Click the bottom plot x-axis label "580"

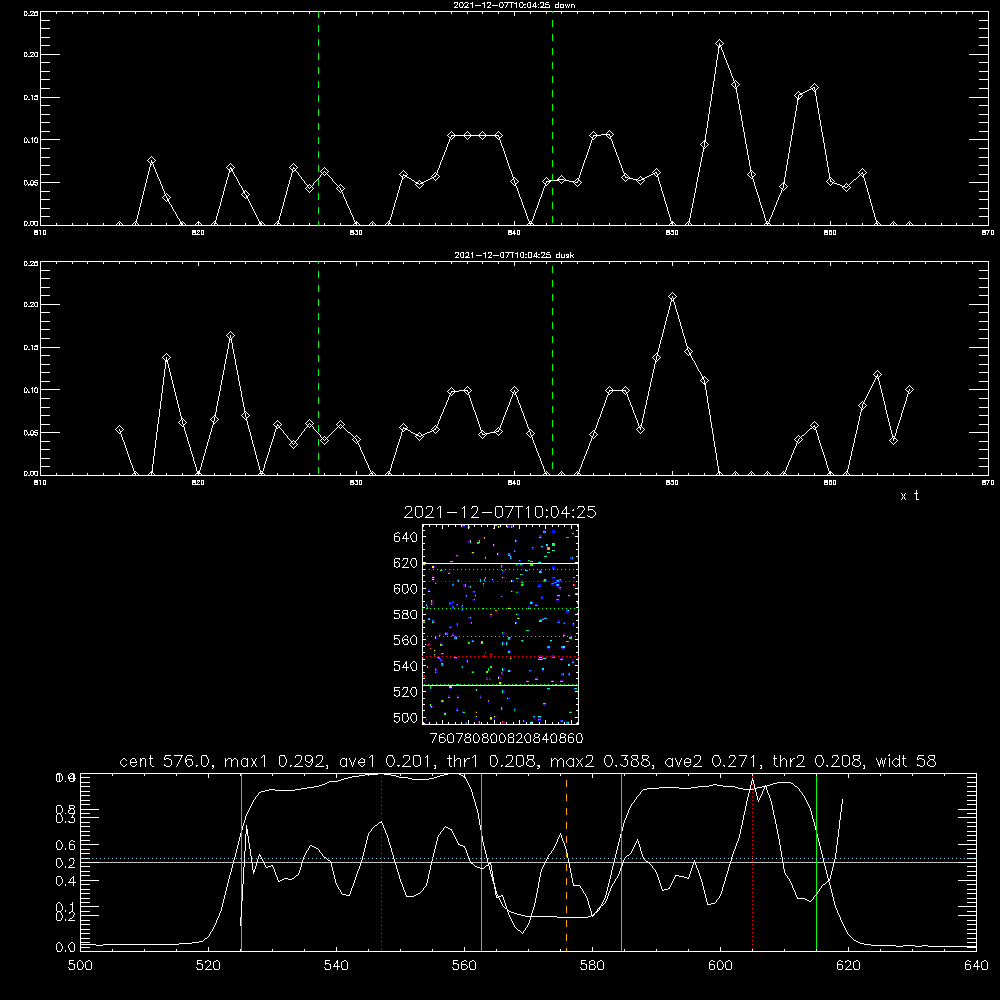point(592,966)
